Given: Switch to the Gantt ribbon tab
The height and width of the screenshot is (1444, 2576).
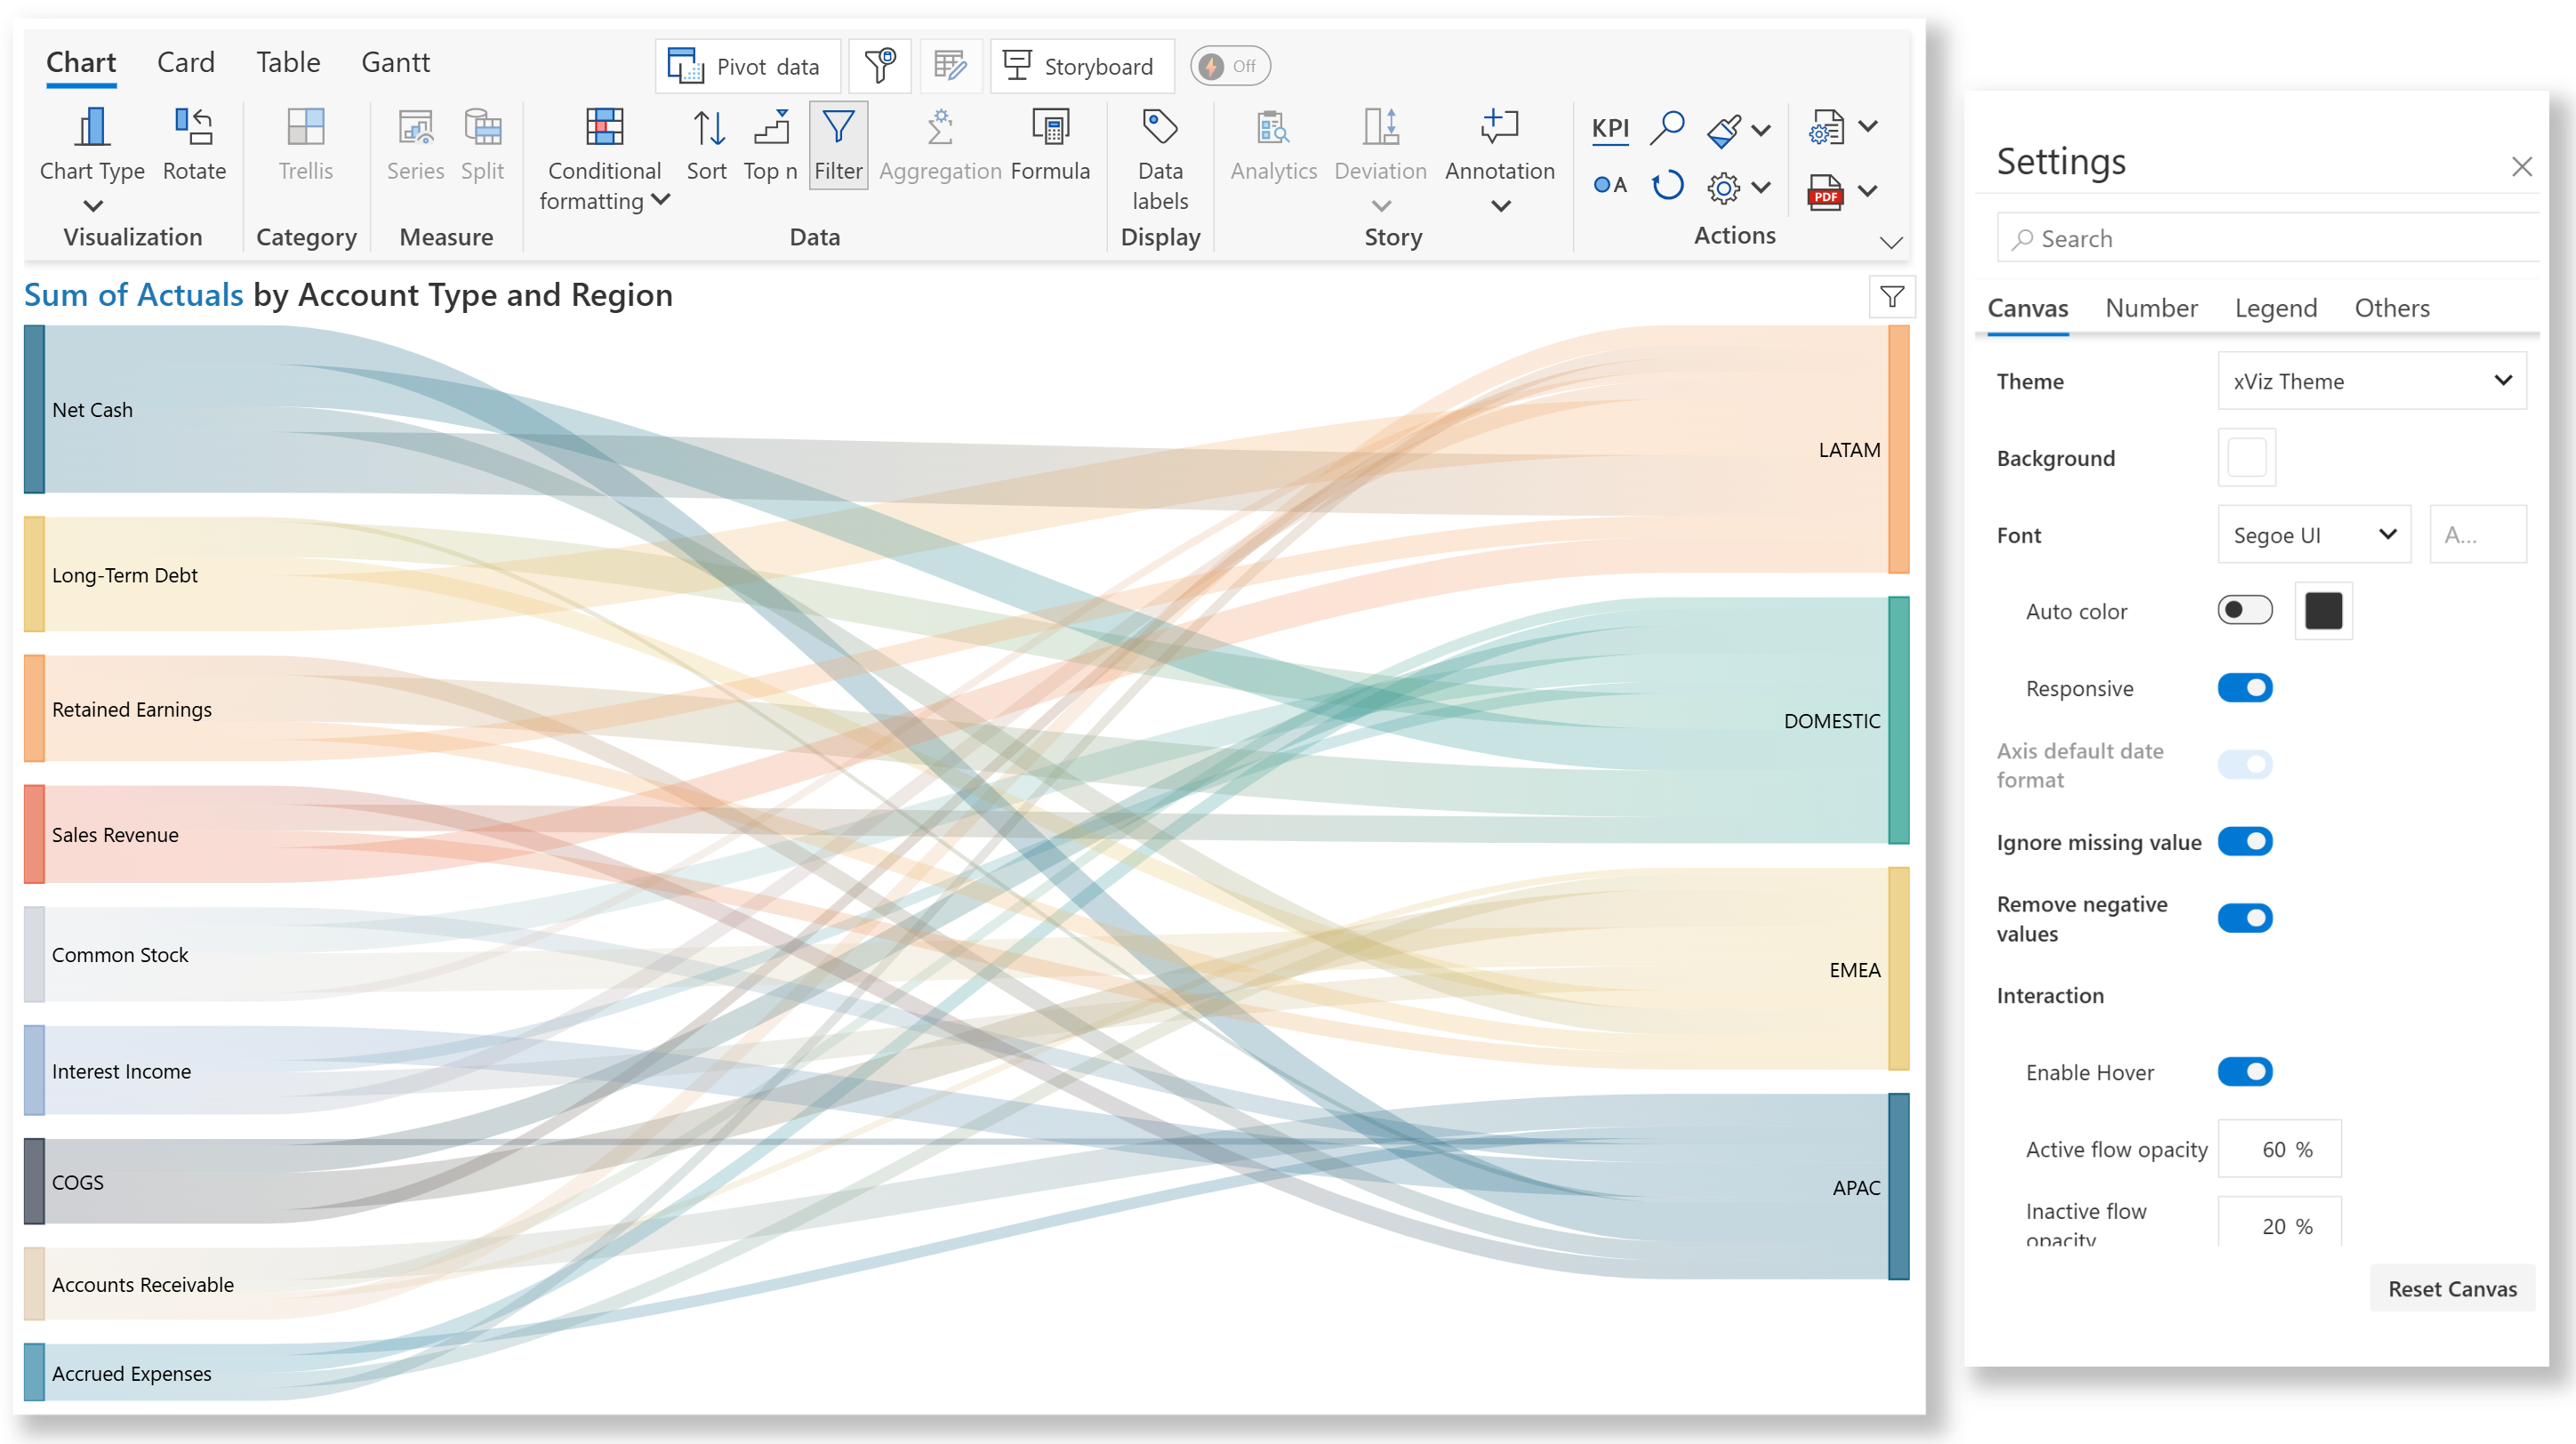Looking at the screenshot, I should pos(395,63).
